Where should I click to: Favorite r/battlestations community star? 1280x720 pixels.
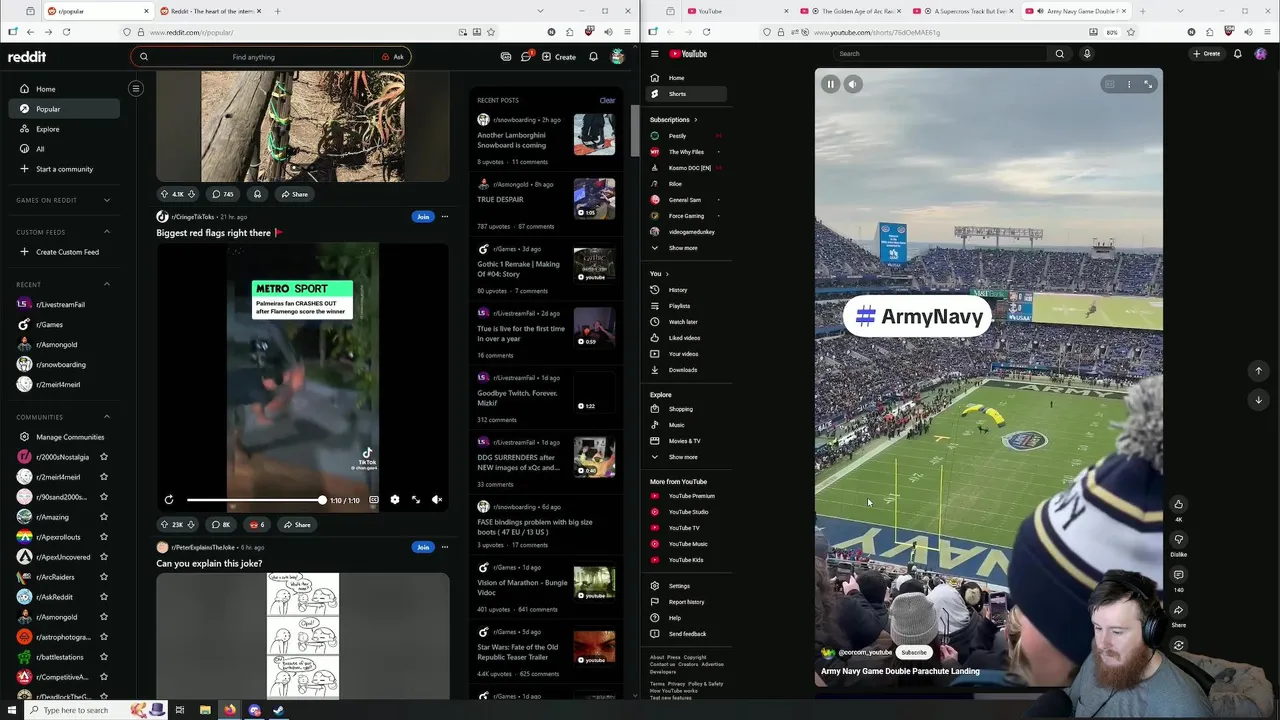click(x=103, y=657)
